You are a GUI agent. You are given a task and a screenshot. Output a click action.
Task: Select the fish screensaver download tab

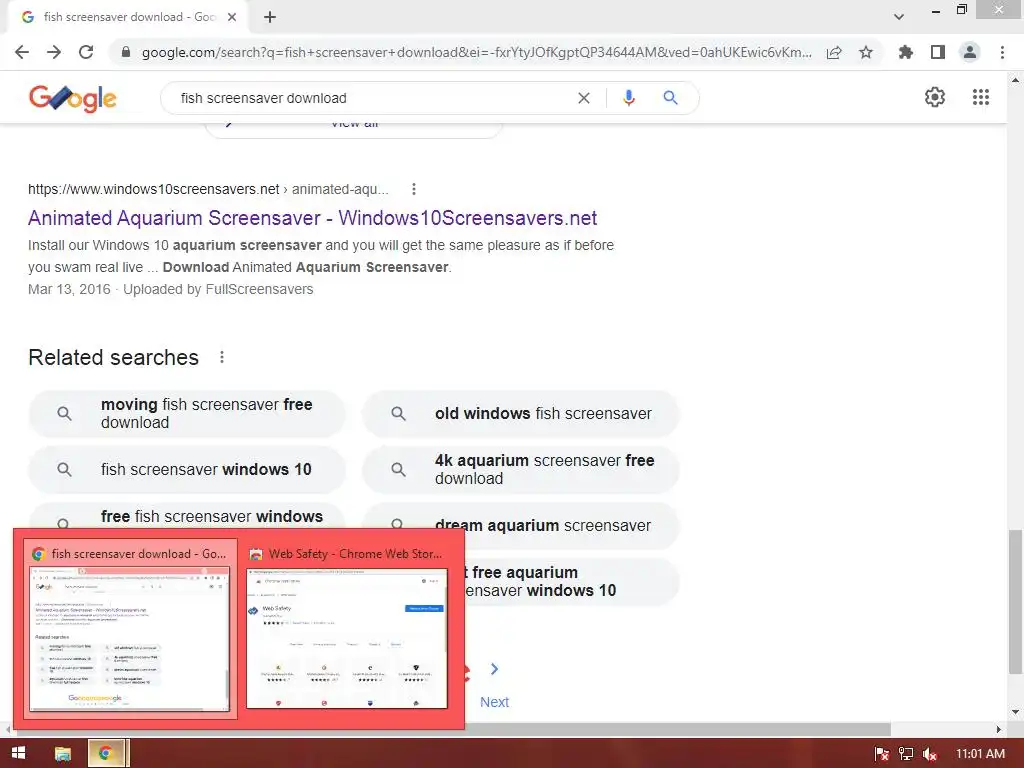tap(129, 17)
